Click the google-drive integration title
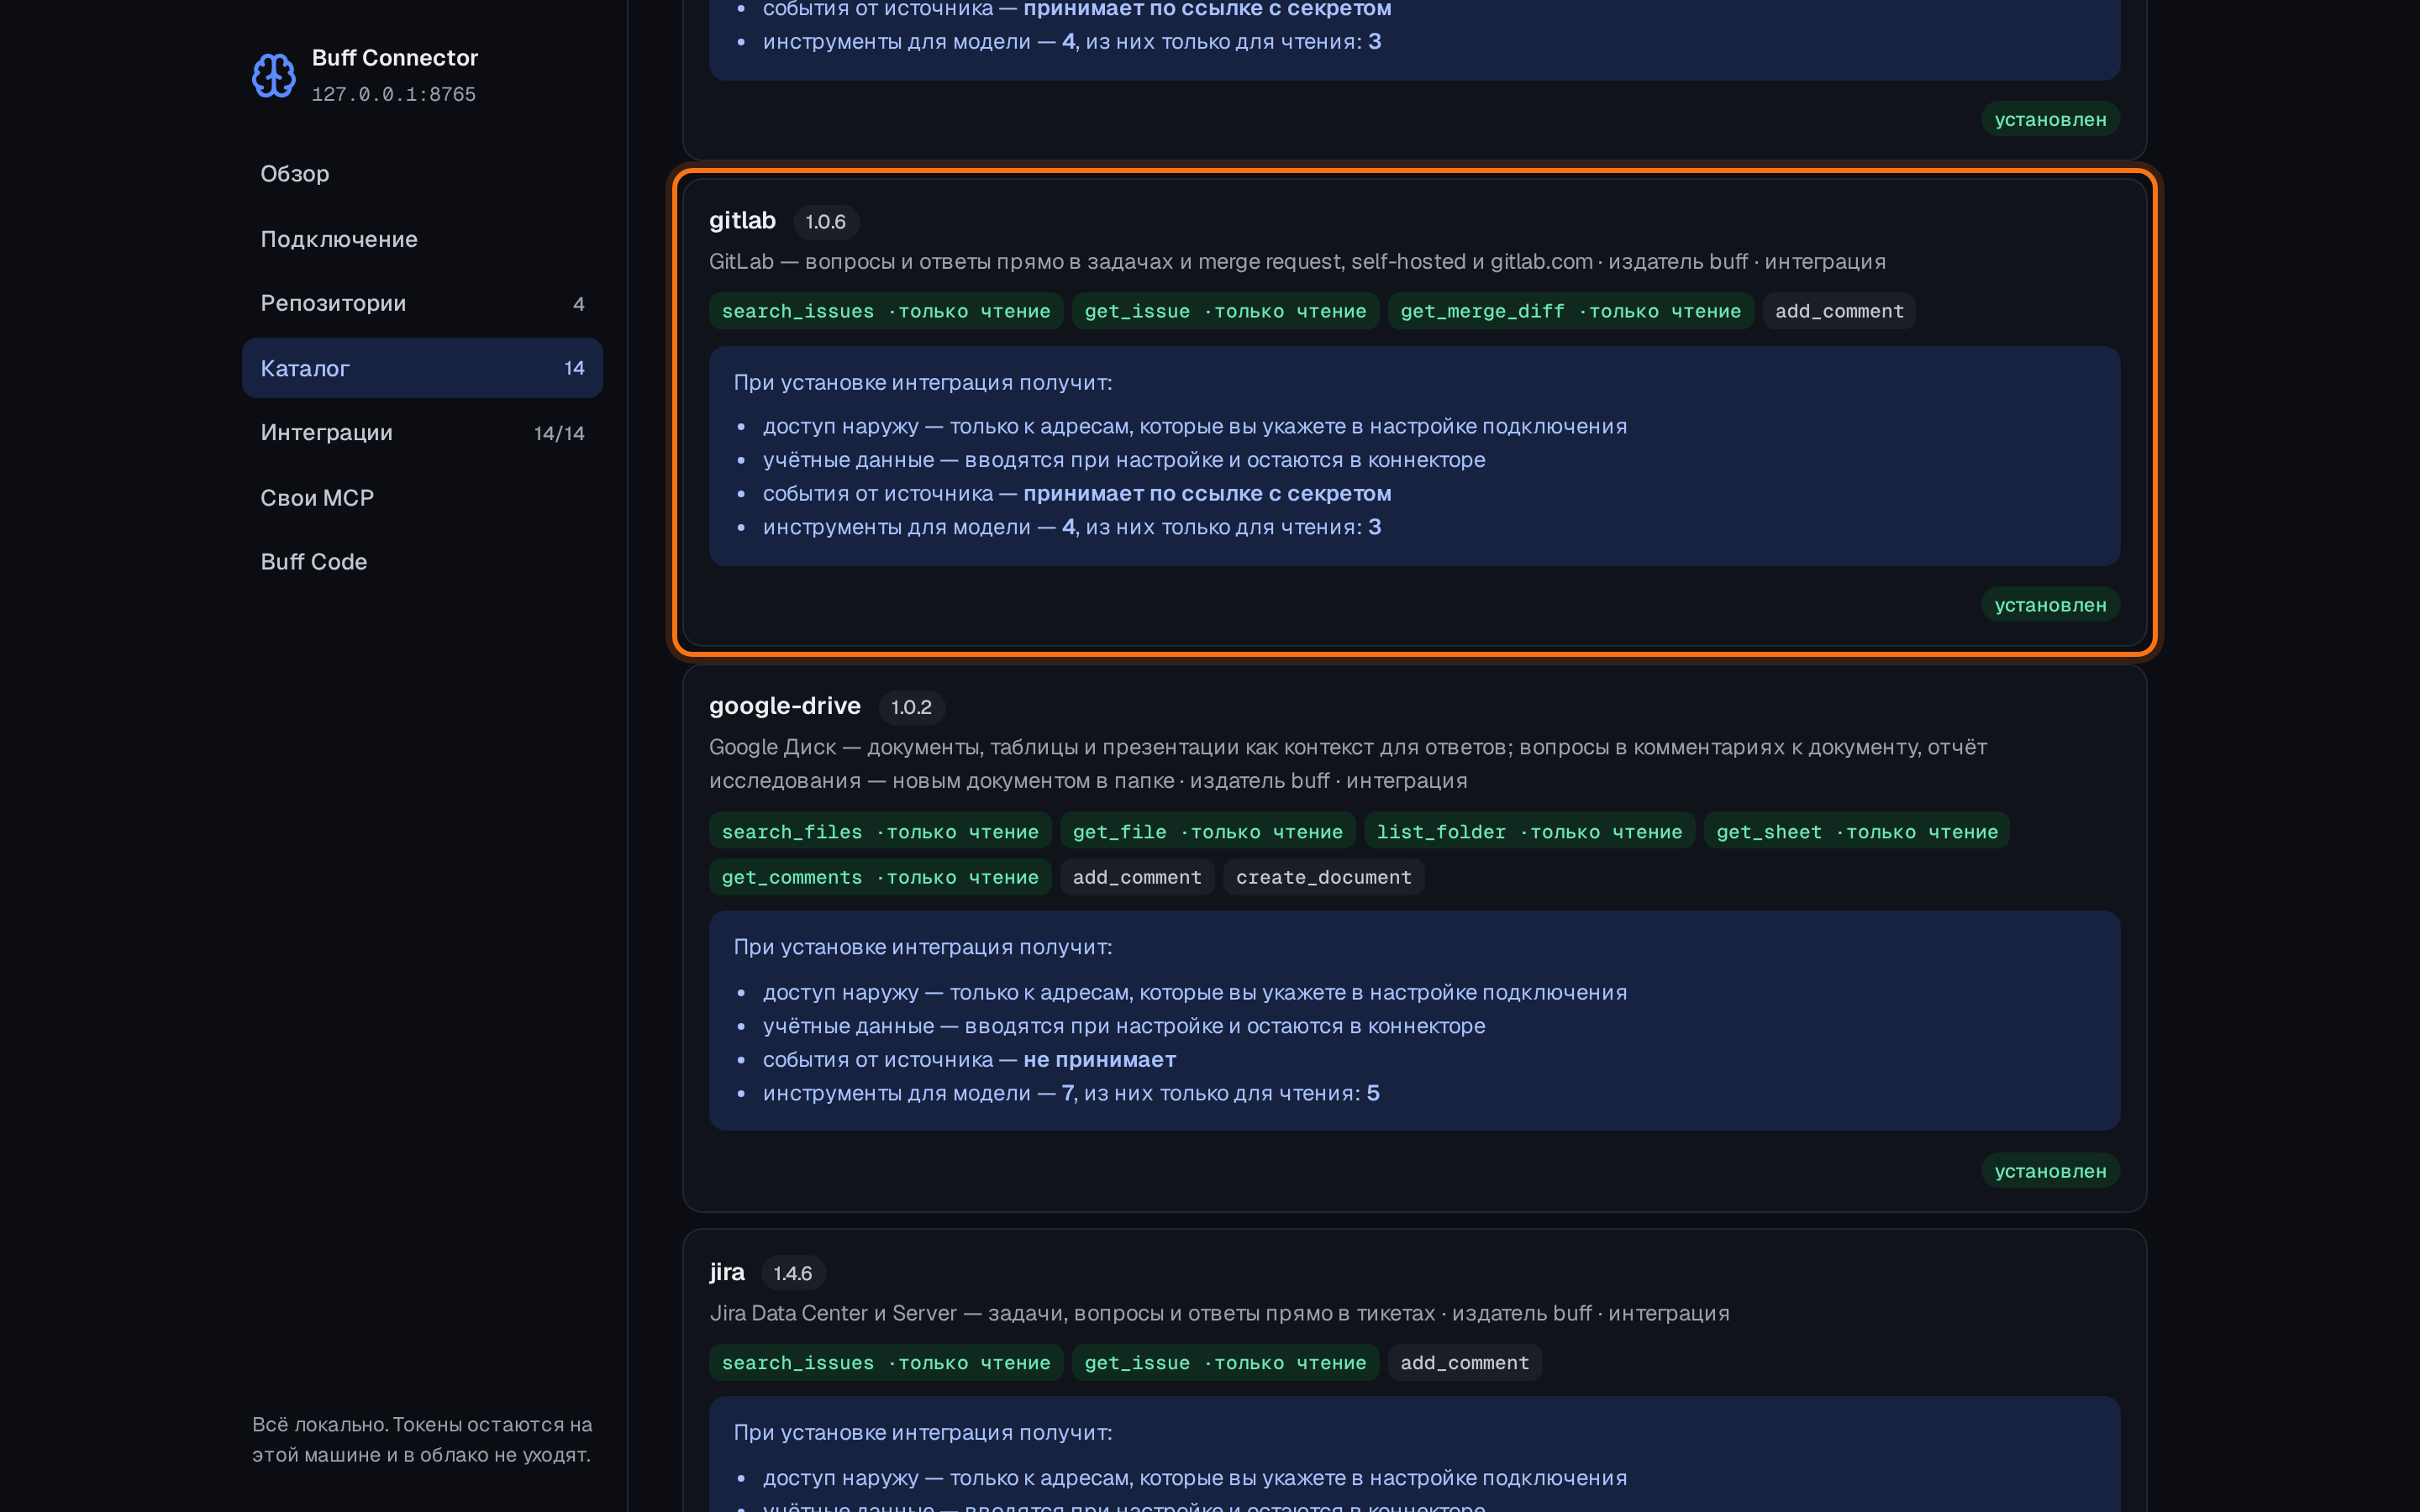Viewport: 2420px width, 1512px height. click(x=785, y=706)
